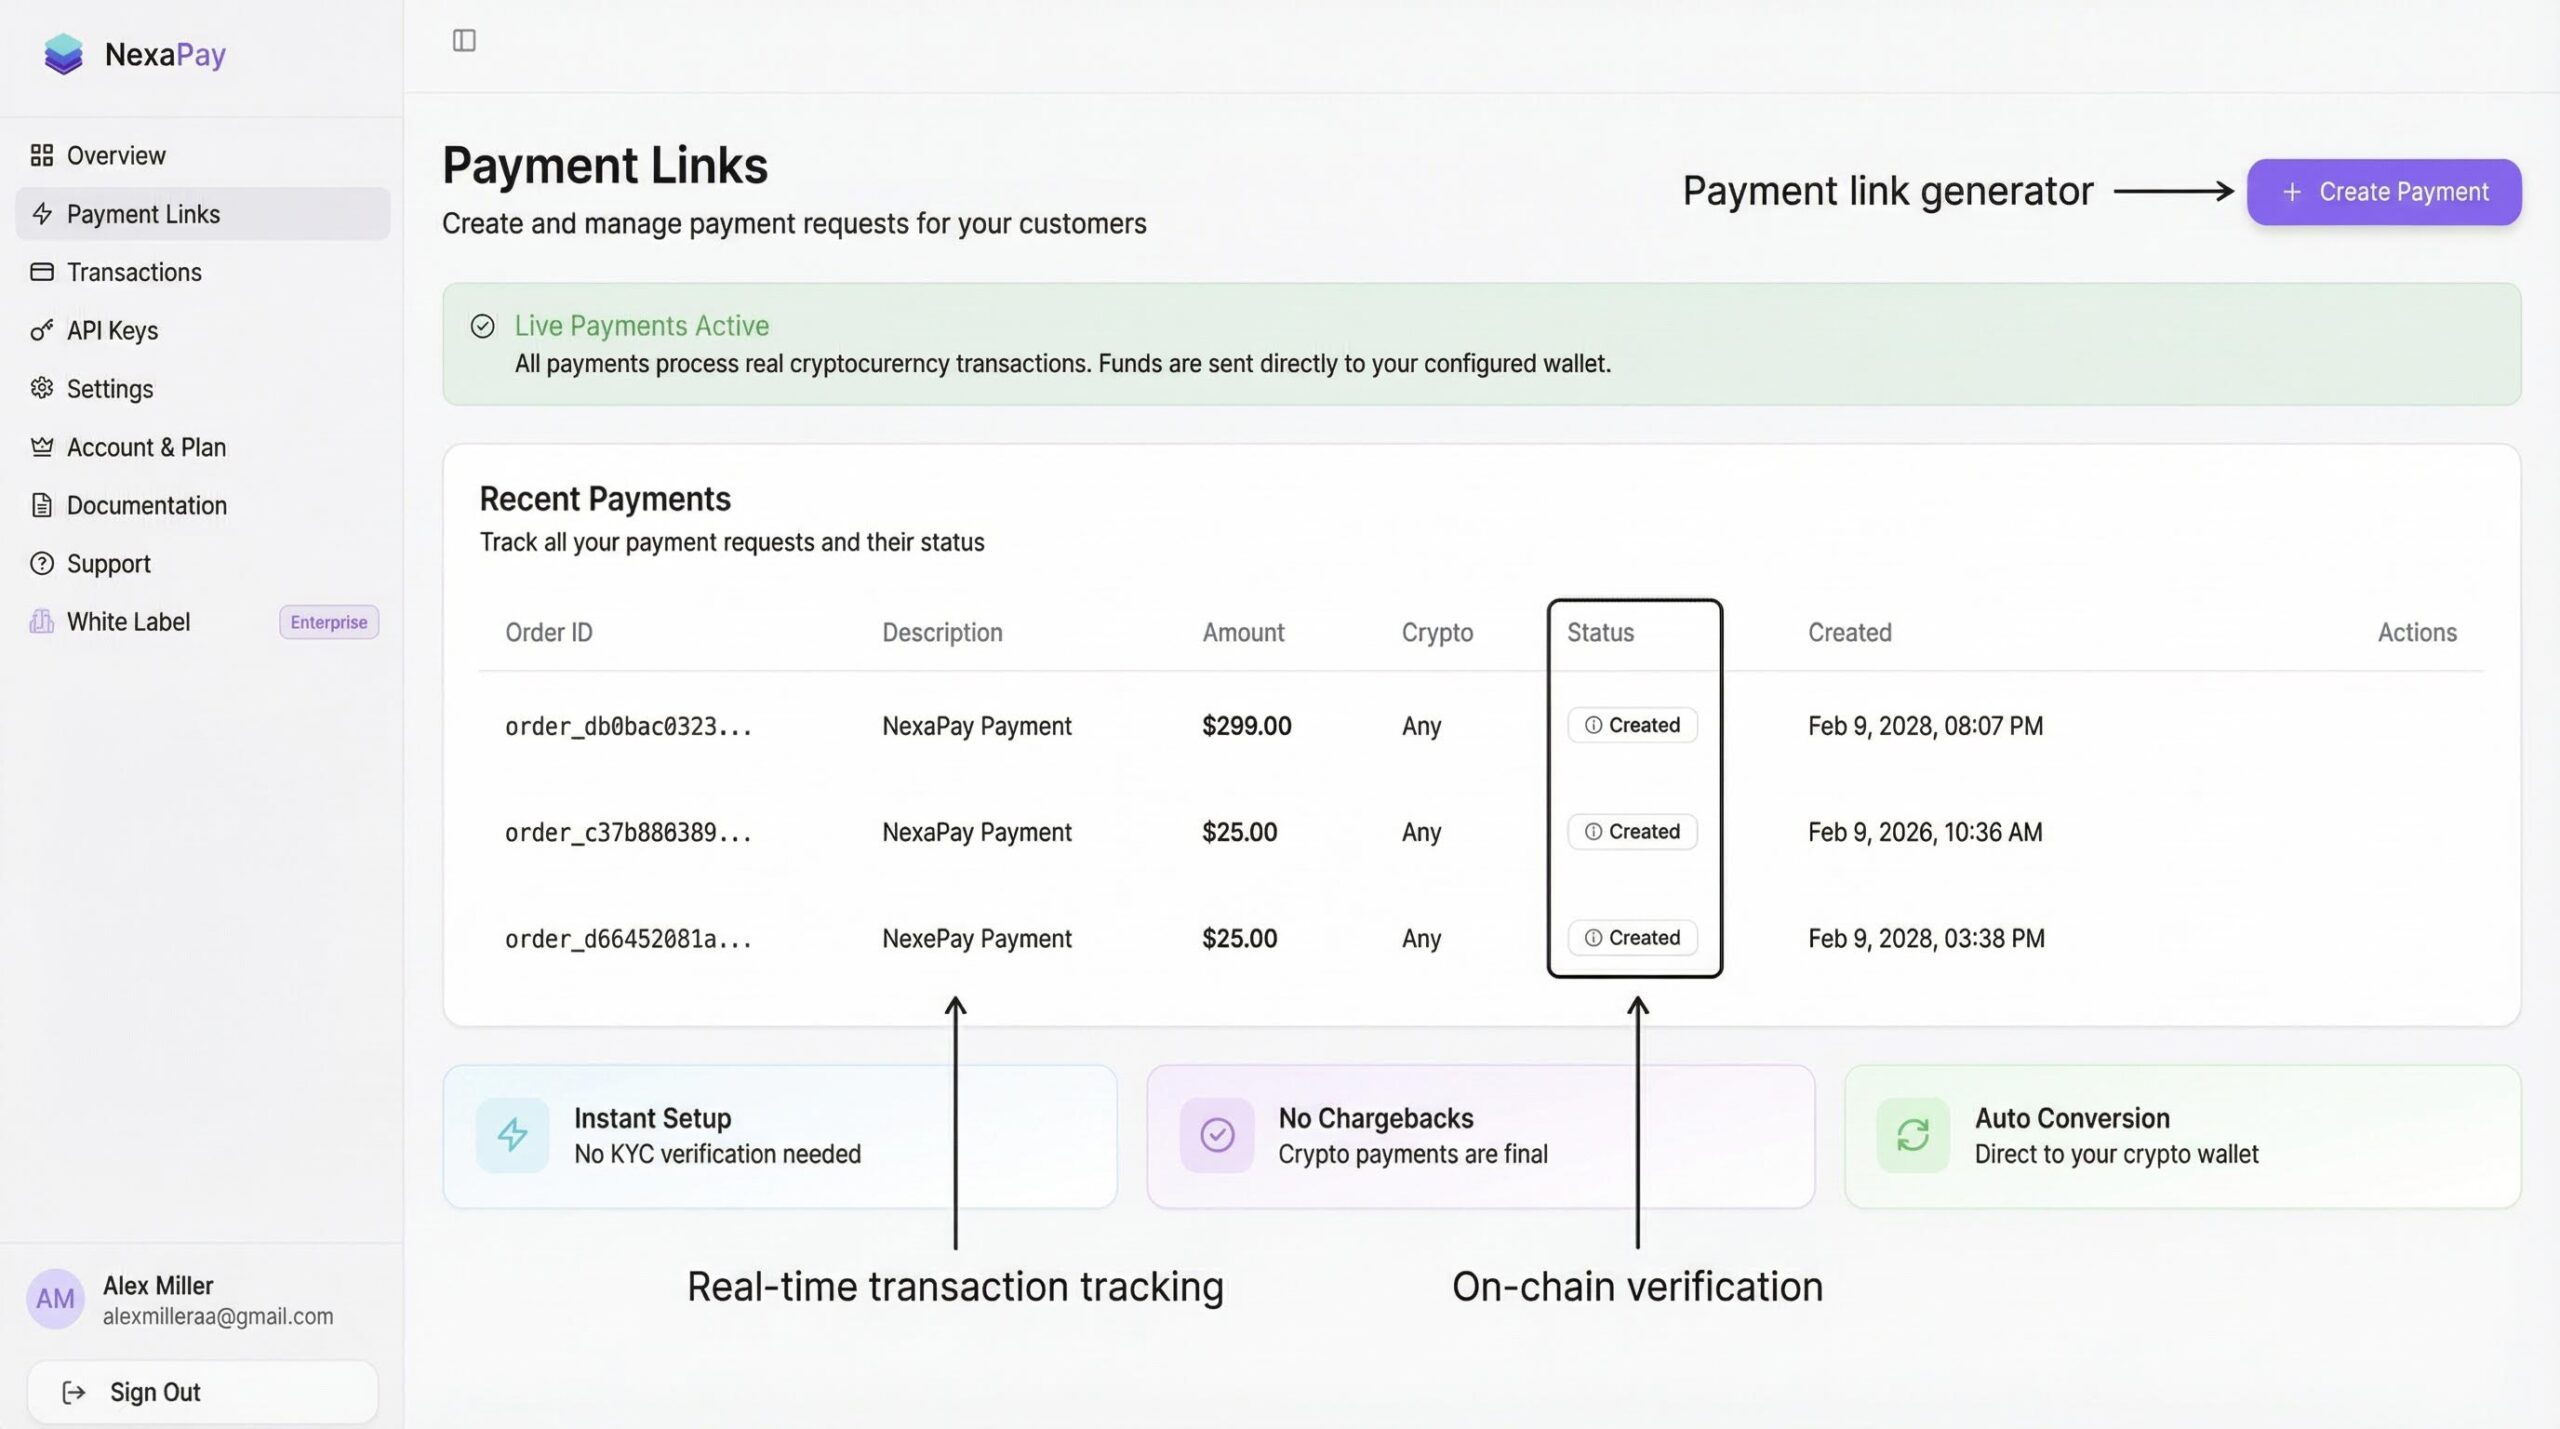This screenshot has width=2560, height=1429.
Task: Click the Support help icon
Action: (x=42, y=564)
